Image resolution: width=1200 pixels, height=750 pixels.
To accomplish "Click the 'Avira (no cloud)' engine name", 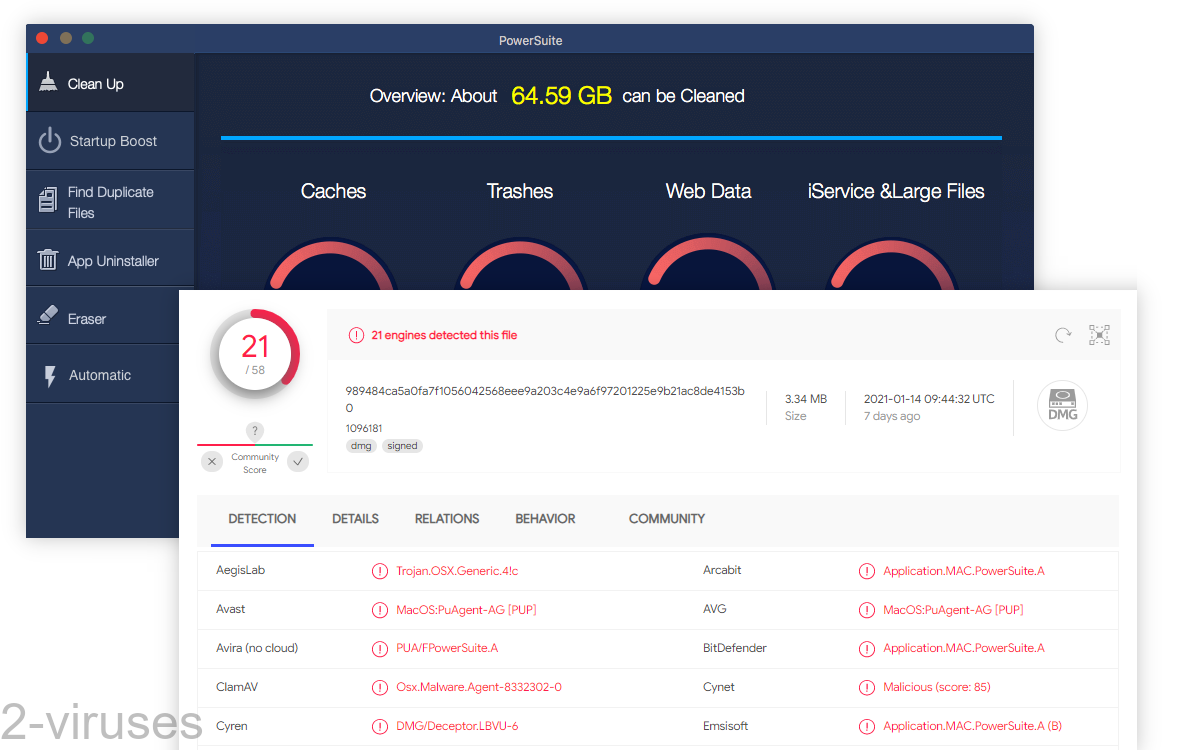I will 257,648.
